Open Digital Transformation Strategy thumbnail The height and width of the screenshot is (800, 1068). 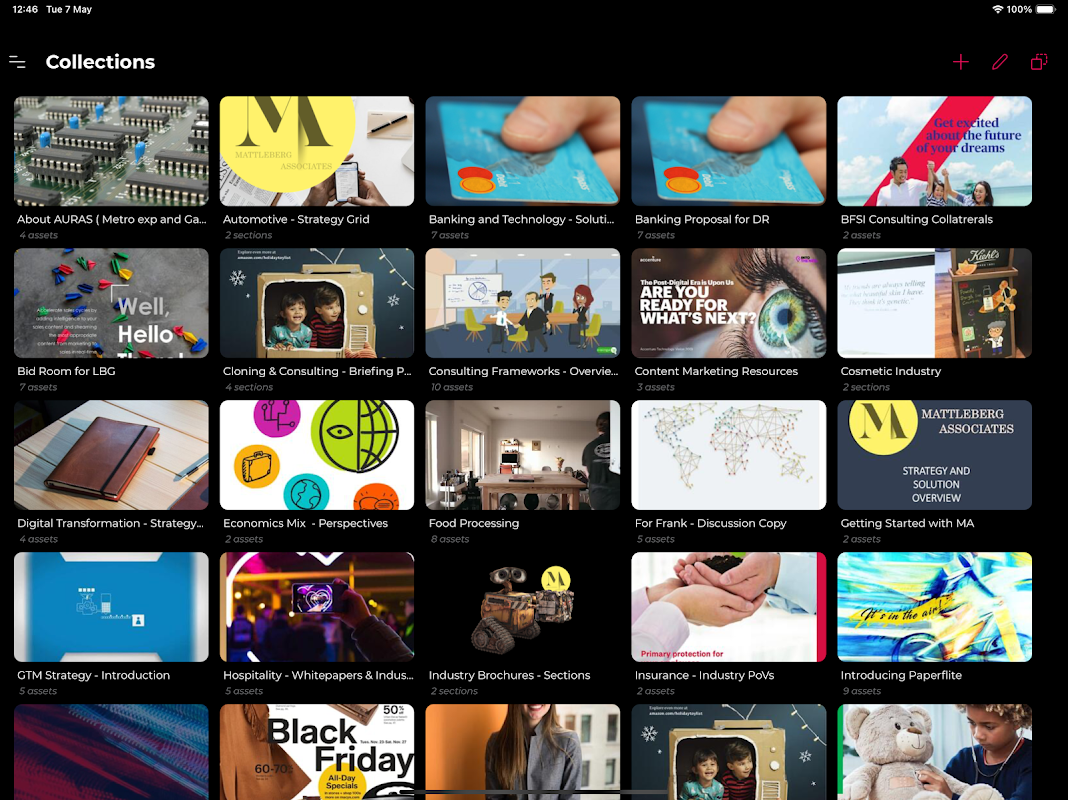pos(111,455)
